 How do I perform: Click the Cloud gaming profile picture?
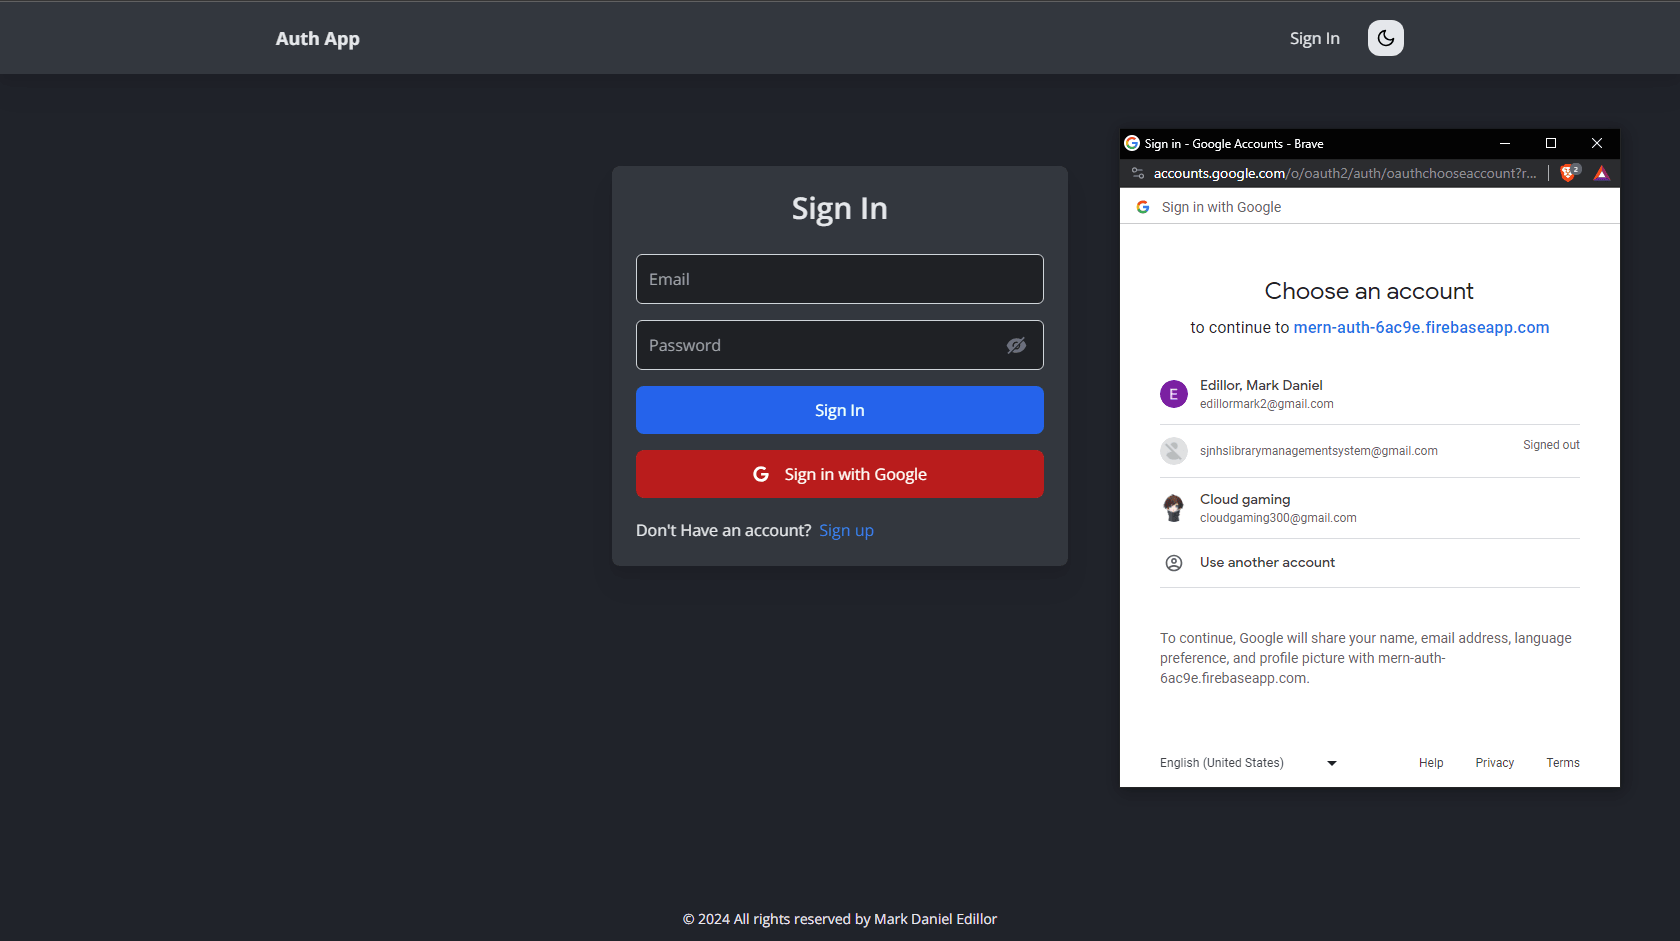(x=1174, y=508)
